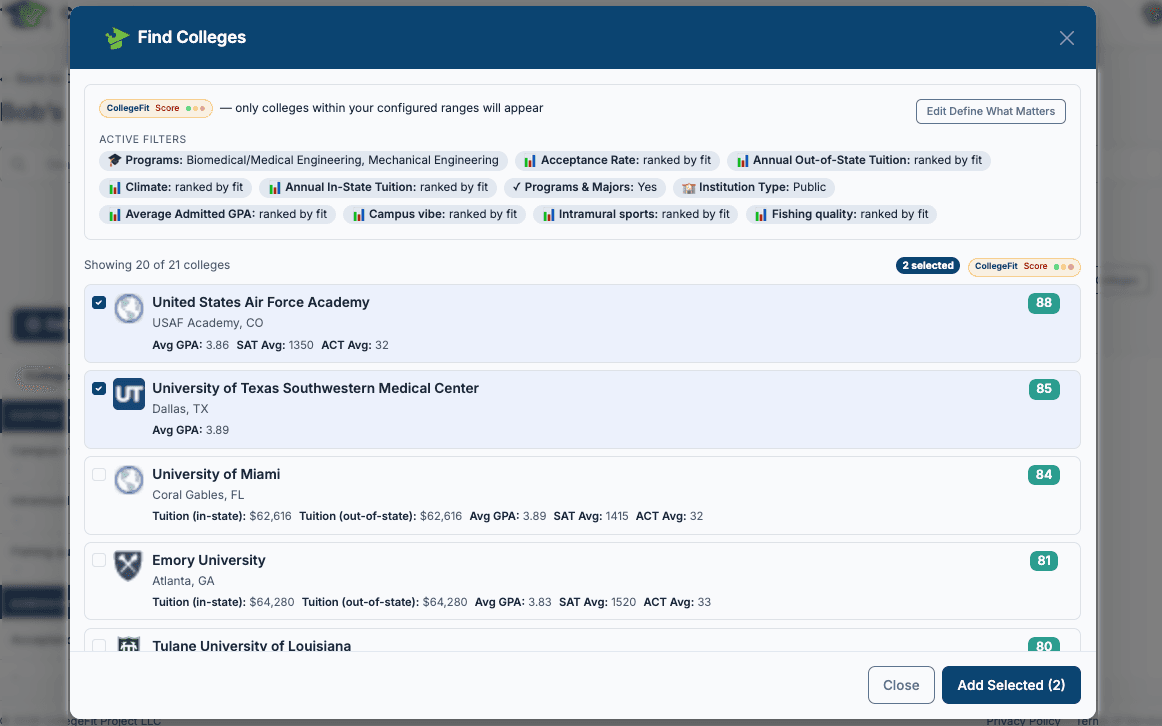The image size is (1162, 726).
Task: Click the Fishing quality filter chip
Action: tap(841, 214)
